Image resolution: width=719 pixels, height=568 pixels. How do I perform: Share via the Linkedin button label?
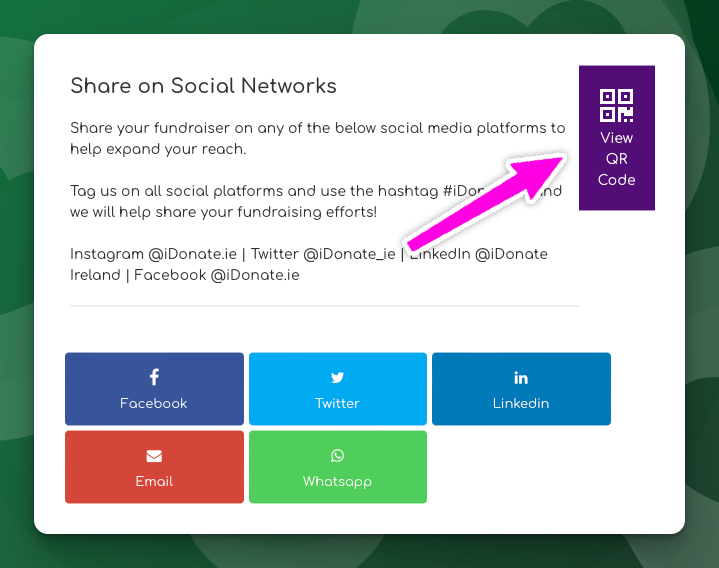[x=521, y=403]
